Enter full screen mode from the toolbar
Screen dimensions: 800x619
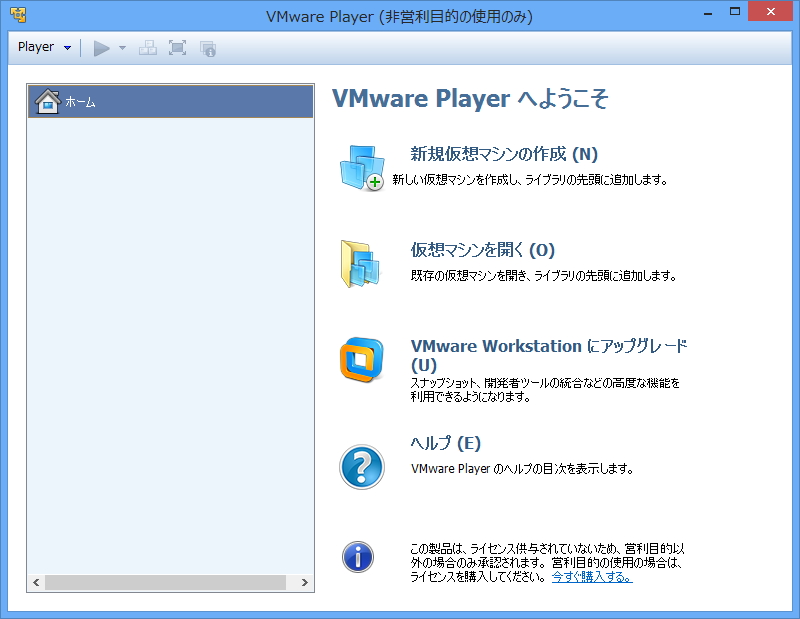177,47
